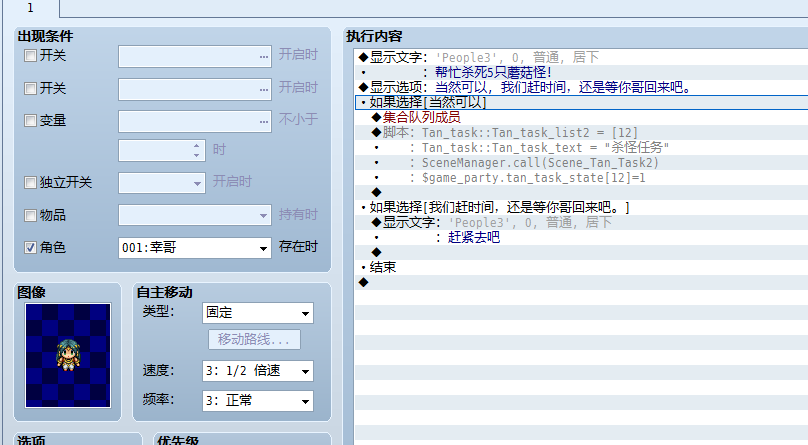The height and width of the screenshot is (445, 808).
Task: Enable the second 开关 condition checkbox
Action: tap(30, 89)
